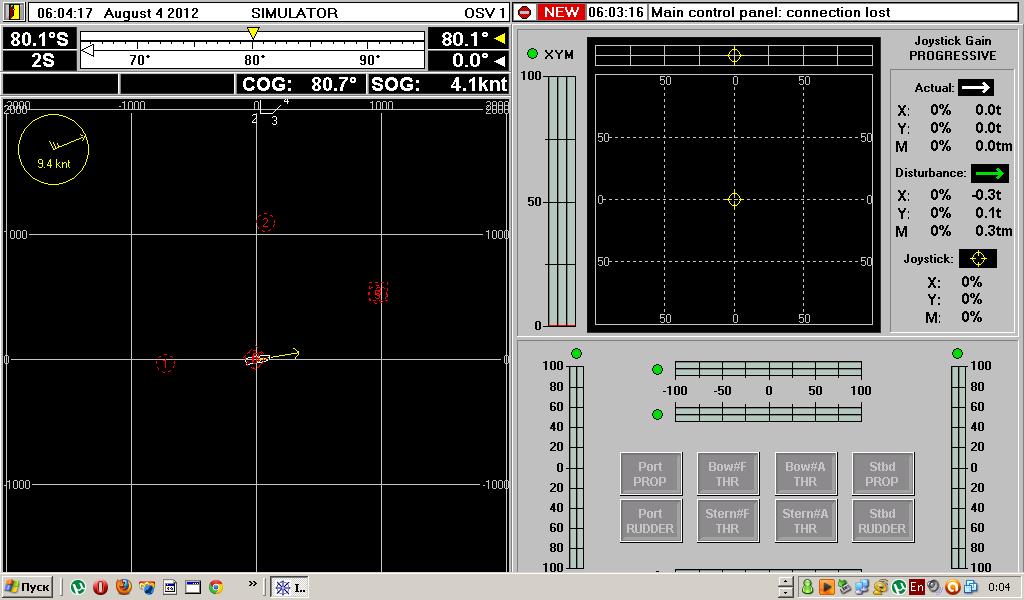Switch to the simulator taskbar window button

pyautogui.click(x=290, y=587)
